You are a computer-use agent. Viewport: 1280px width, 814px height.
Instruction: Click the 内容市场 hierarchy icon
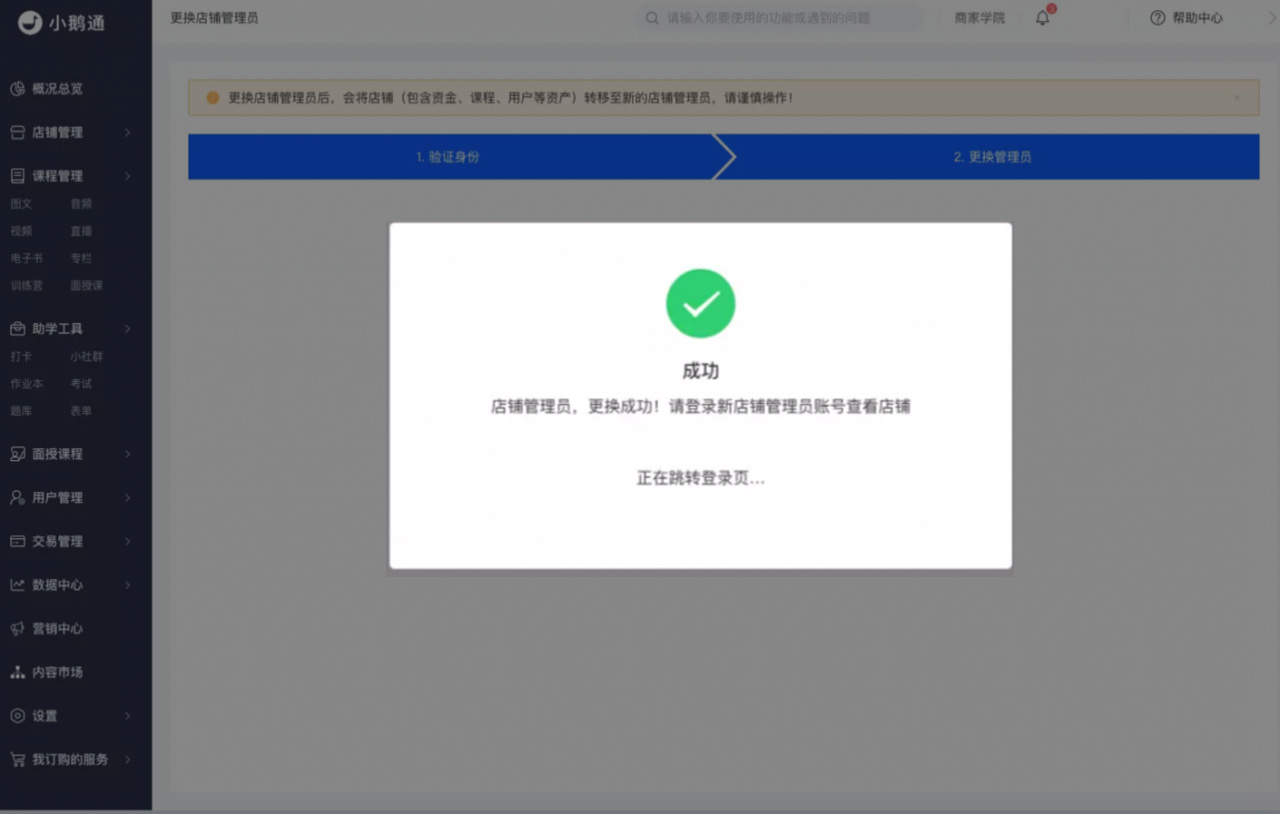(17, 673)
